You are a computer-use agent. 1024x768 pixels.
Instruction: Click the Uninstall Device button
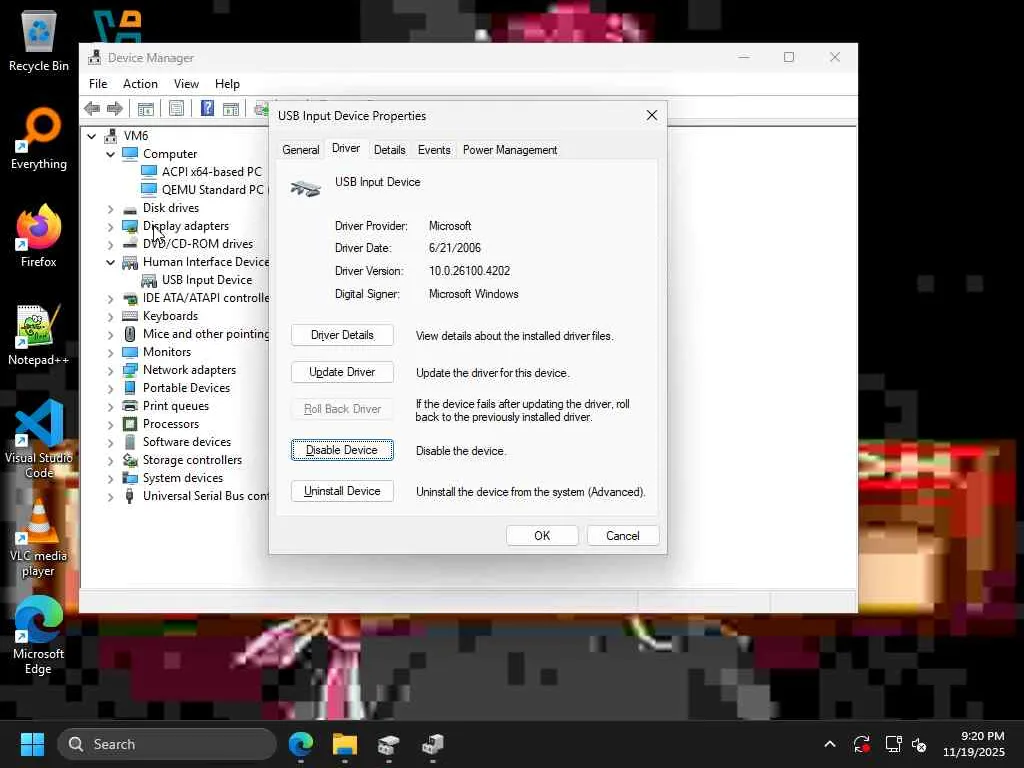[342, 491]
